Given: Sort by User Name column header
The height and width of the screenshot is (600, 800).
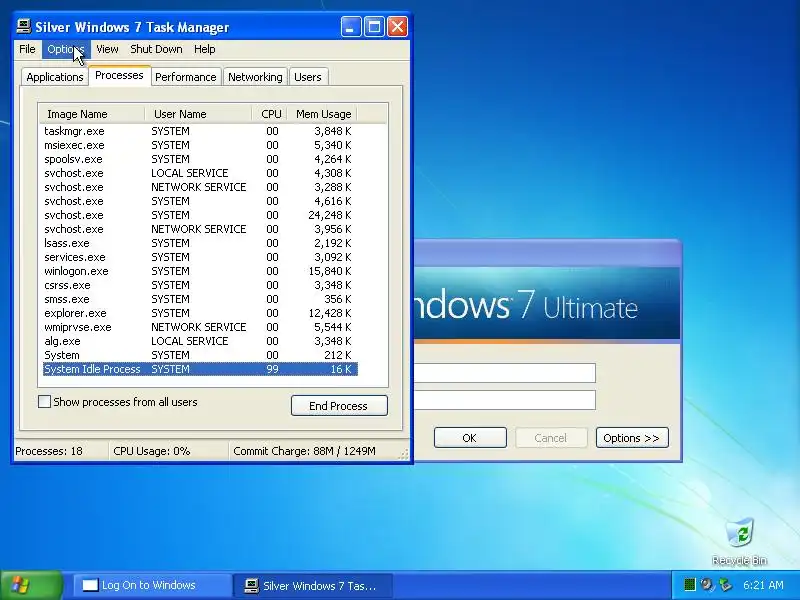Looking at the screenshot, I should point(198,114).
